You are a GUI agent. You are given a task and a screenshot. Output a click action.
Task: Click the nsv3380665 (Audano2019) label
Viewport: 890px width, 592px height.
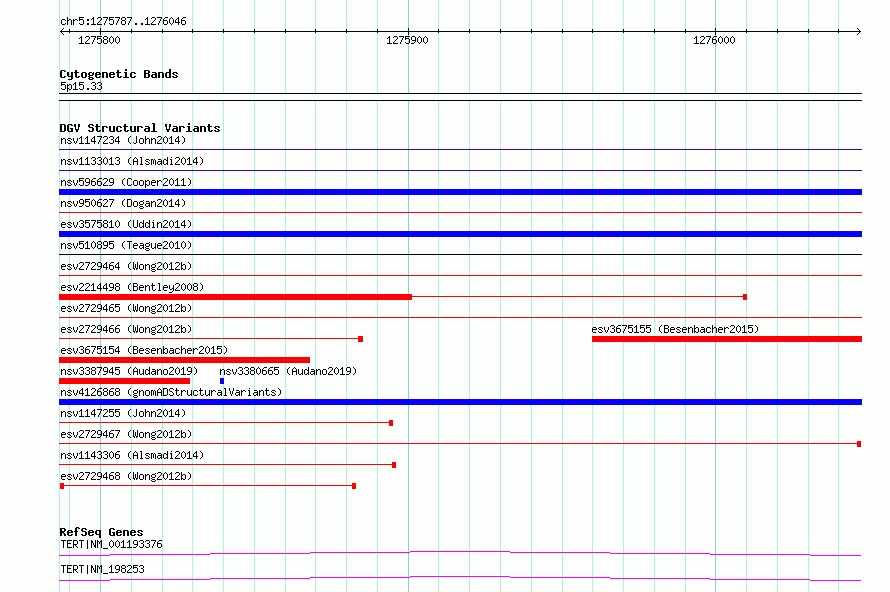[x=288, y=371]
